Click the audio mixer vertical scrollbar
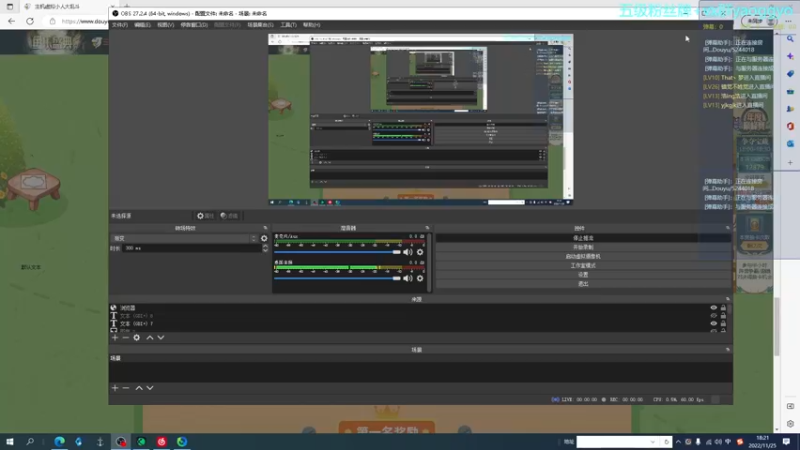 430,263
